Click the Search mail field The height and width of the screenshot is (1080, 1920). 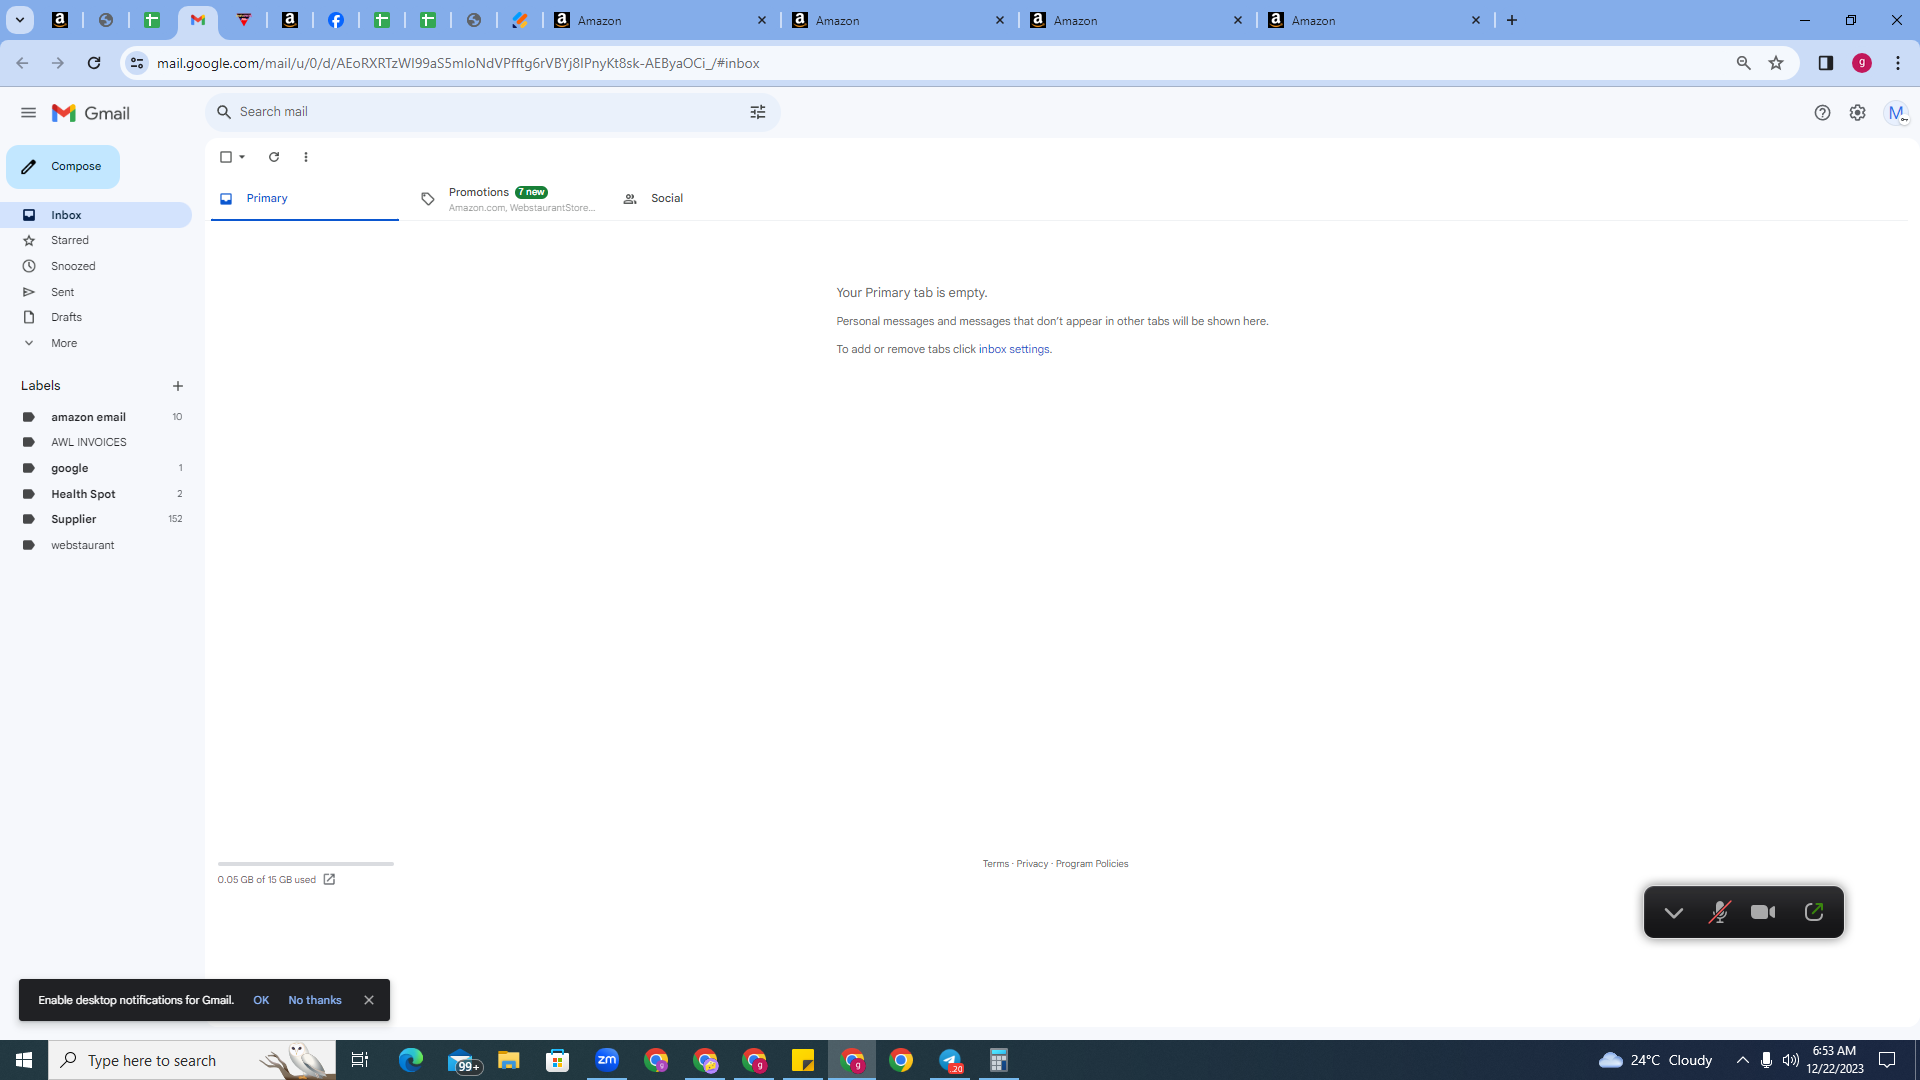click(x=490, y=112)
